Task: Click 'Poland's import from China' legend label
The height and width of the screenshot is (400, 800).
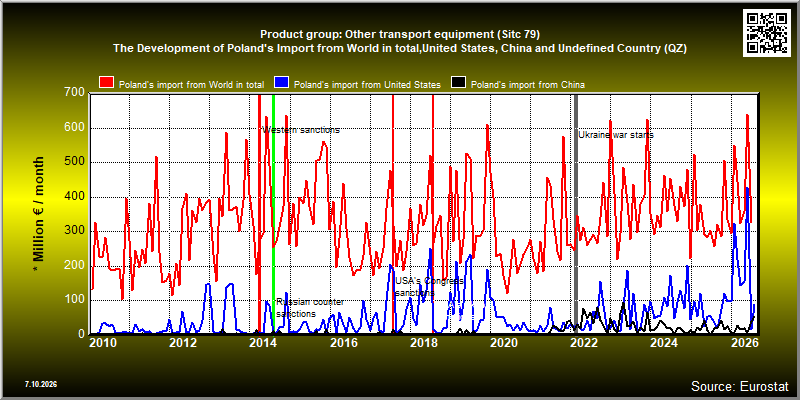Action: point(528,85)
